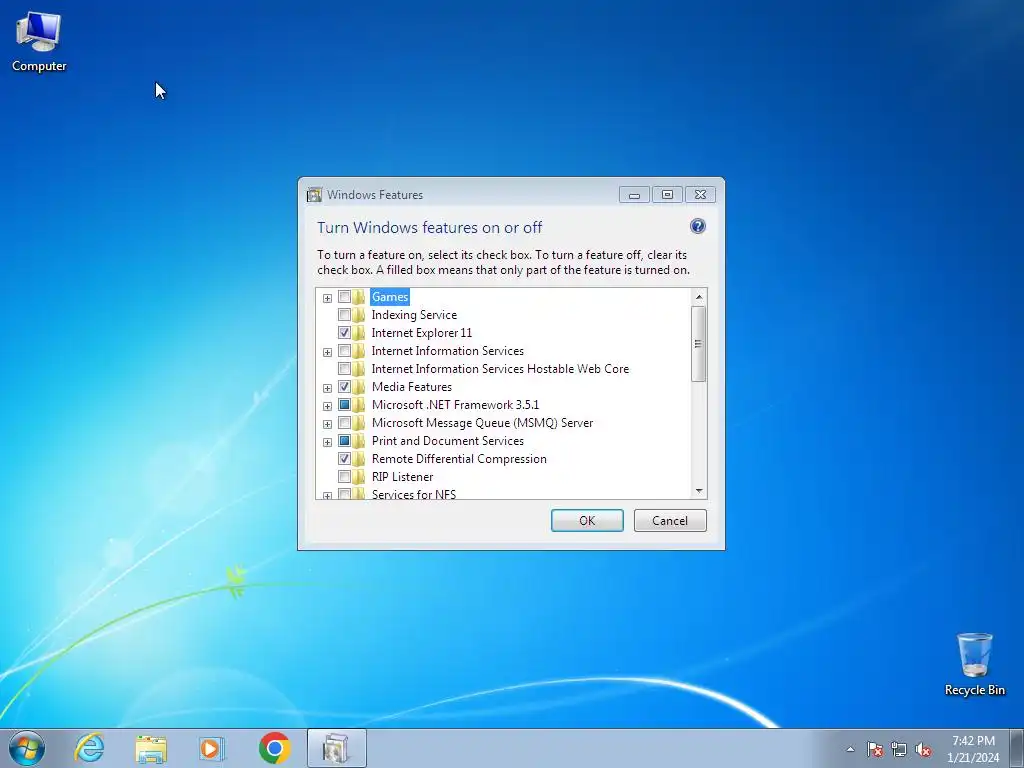
Task: Expand Print and Document Services node
Action: tap(327, 442)
